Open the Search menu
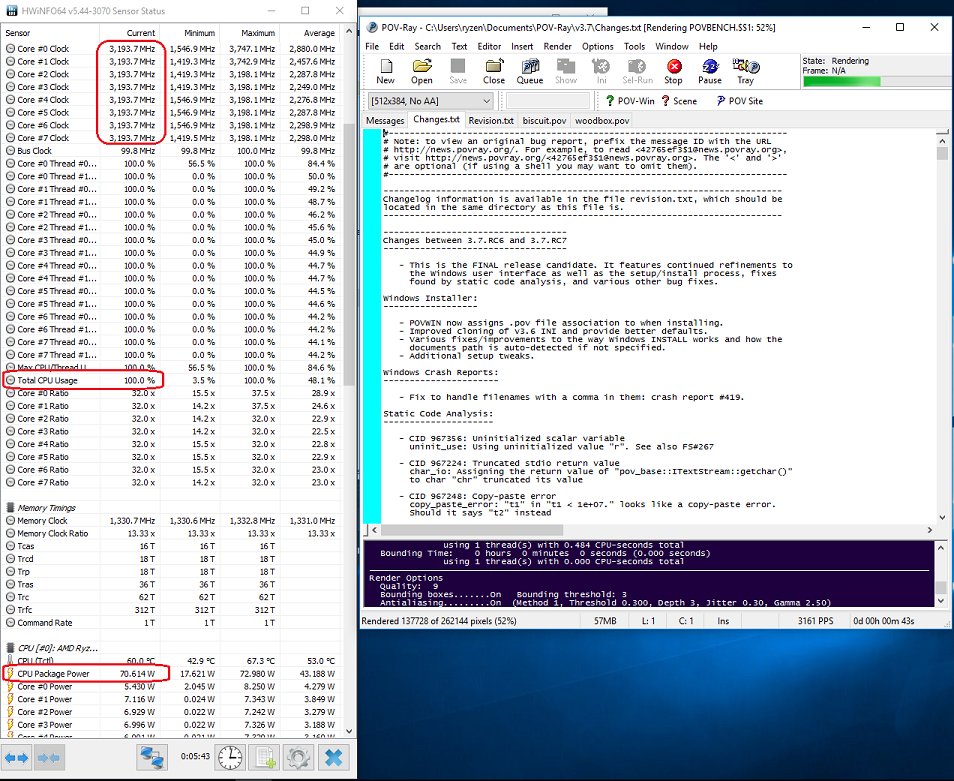Viewport: 954px width, 781px height. click(427, 46)
